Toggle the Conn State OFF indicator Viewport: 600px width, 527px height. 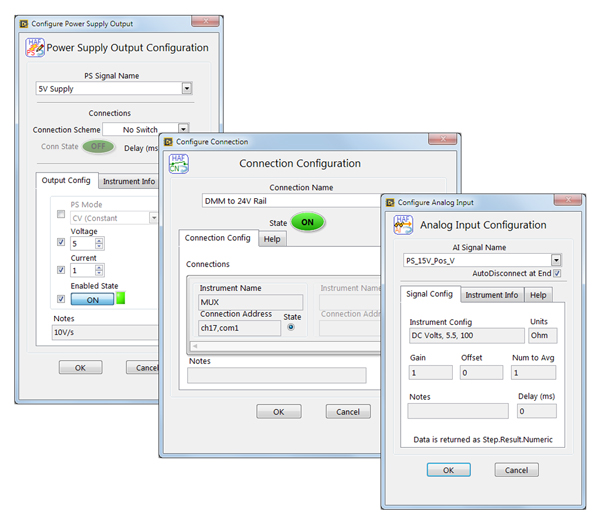tap(98, 147)
